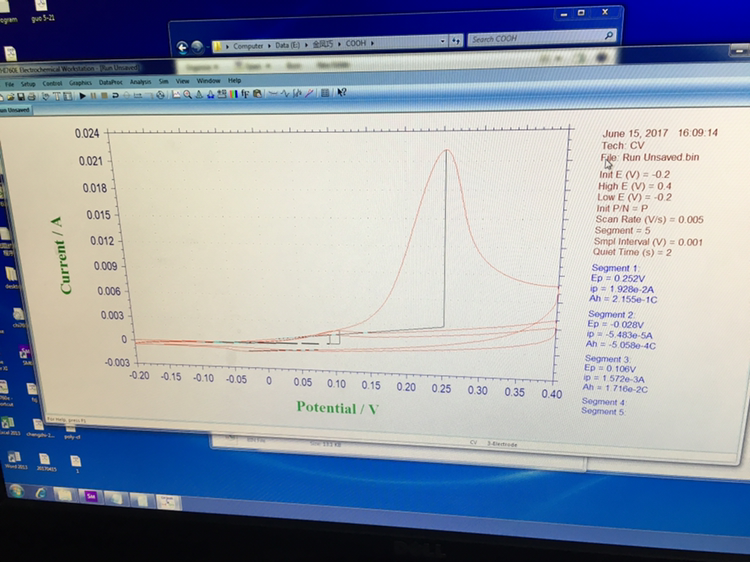Select the 20170415 desktop file

pos(46,463)
